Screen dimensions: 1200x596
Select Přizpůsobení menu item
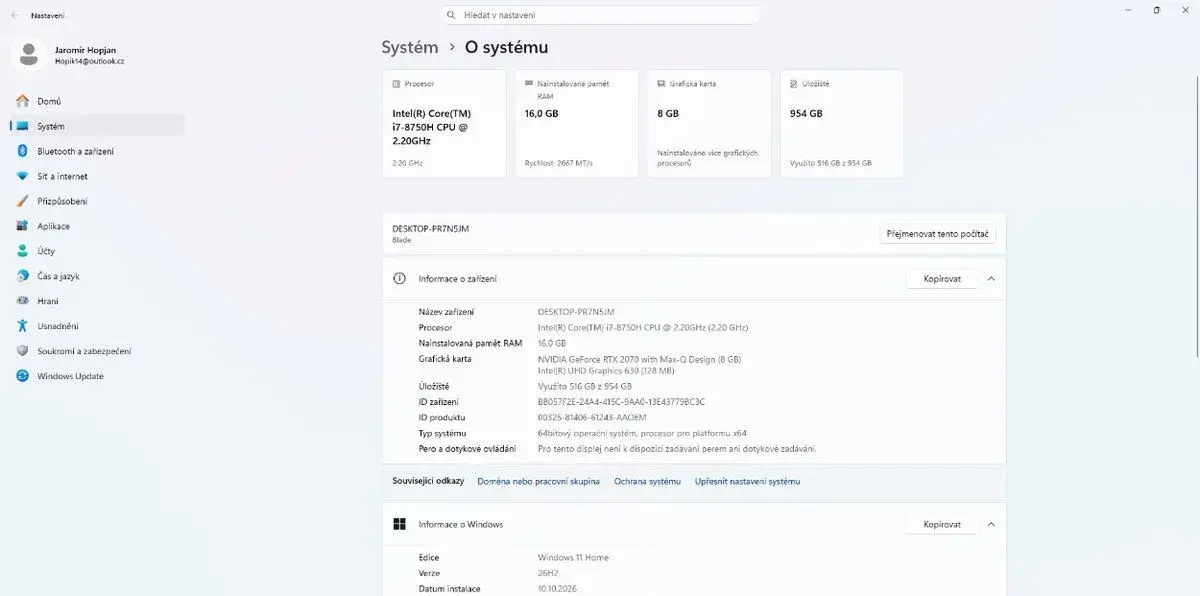point(97,201)
